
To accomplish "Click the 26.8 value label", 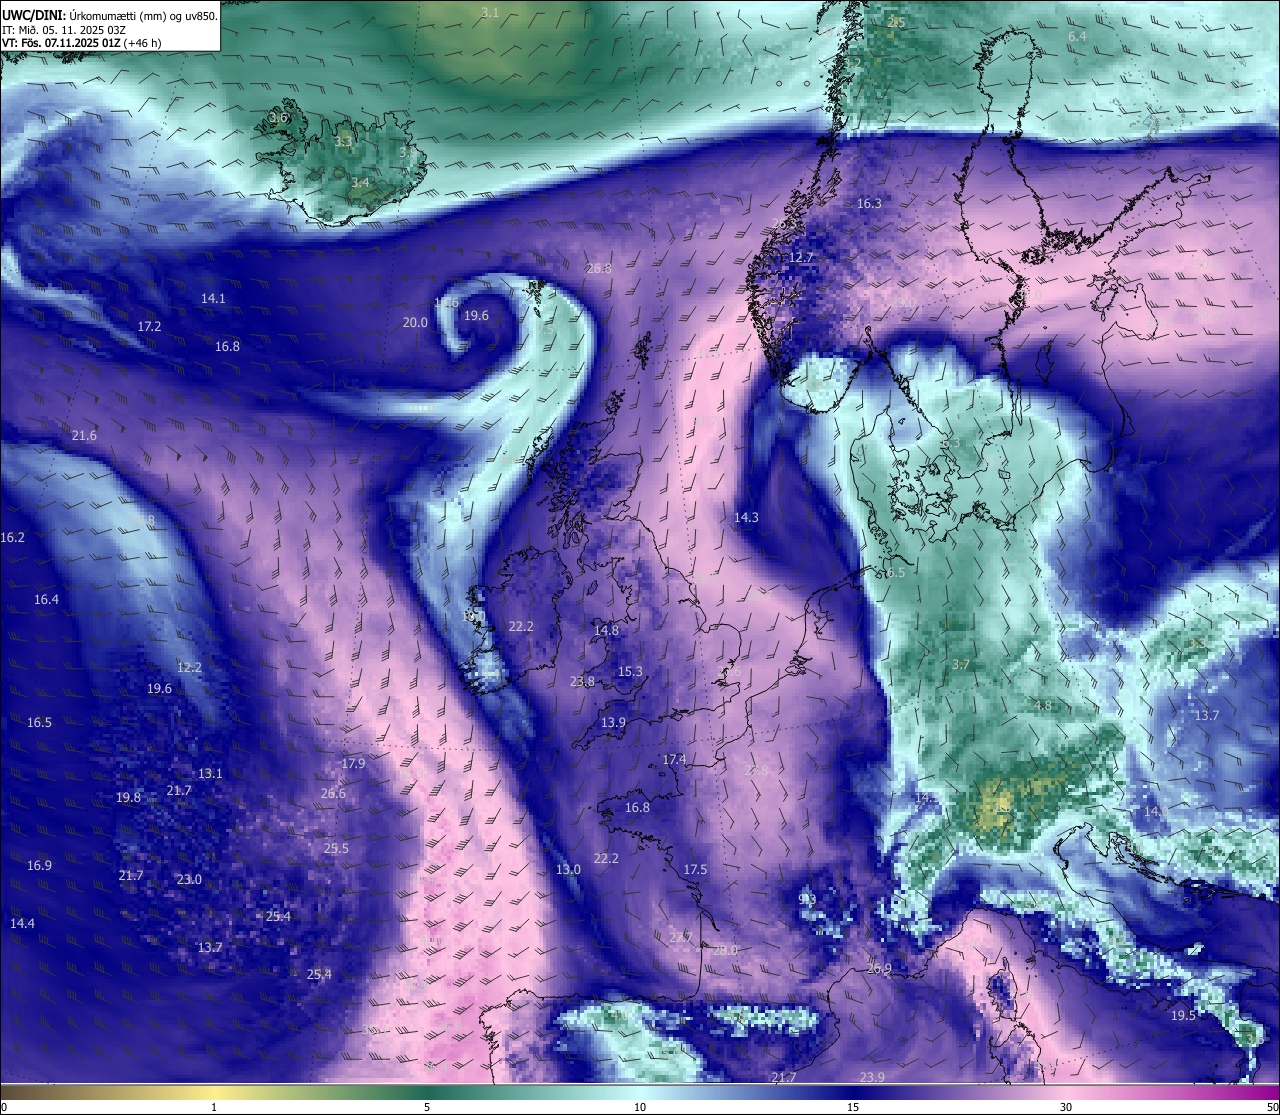I will [599, 269].
